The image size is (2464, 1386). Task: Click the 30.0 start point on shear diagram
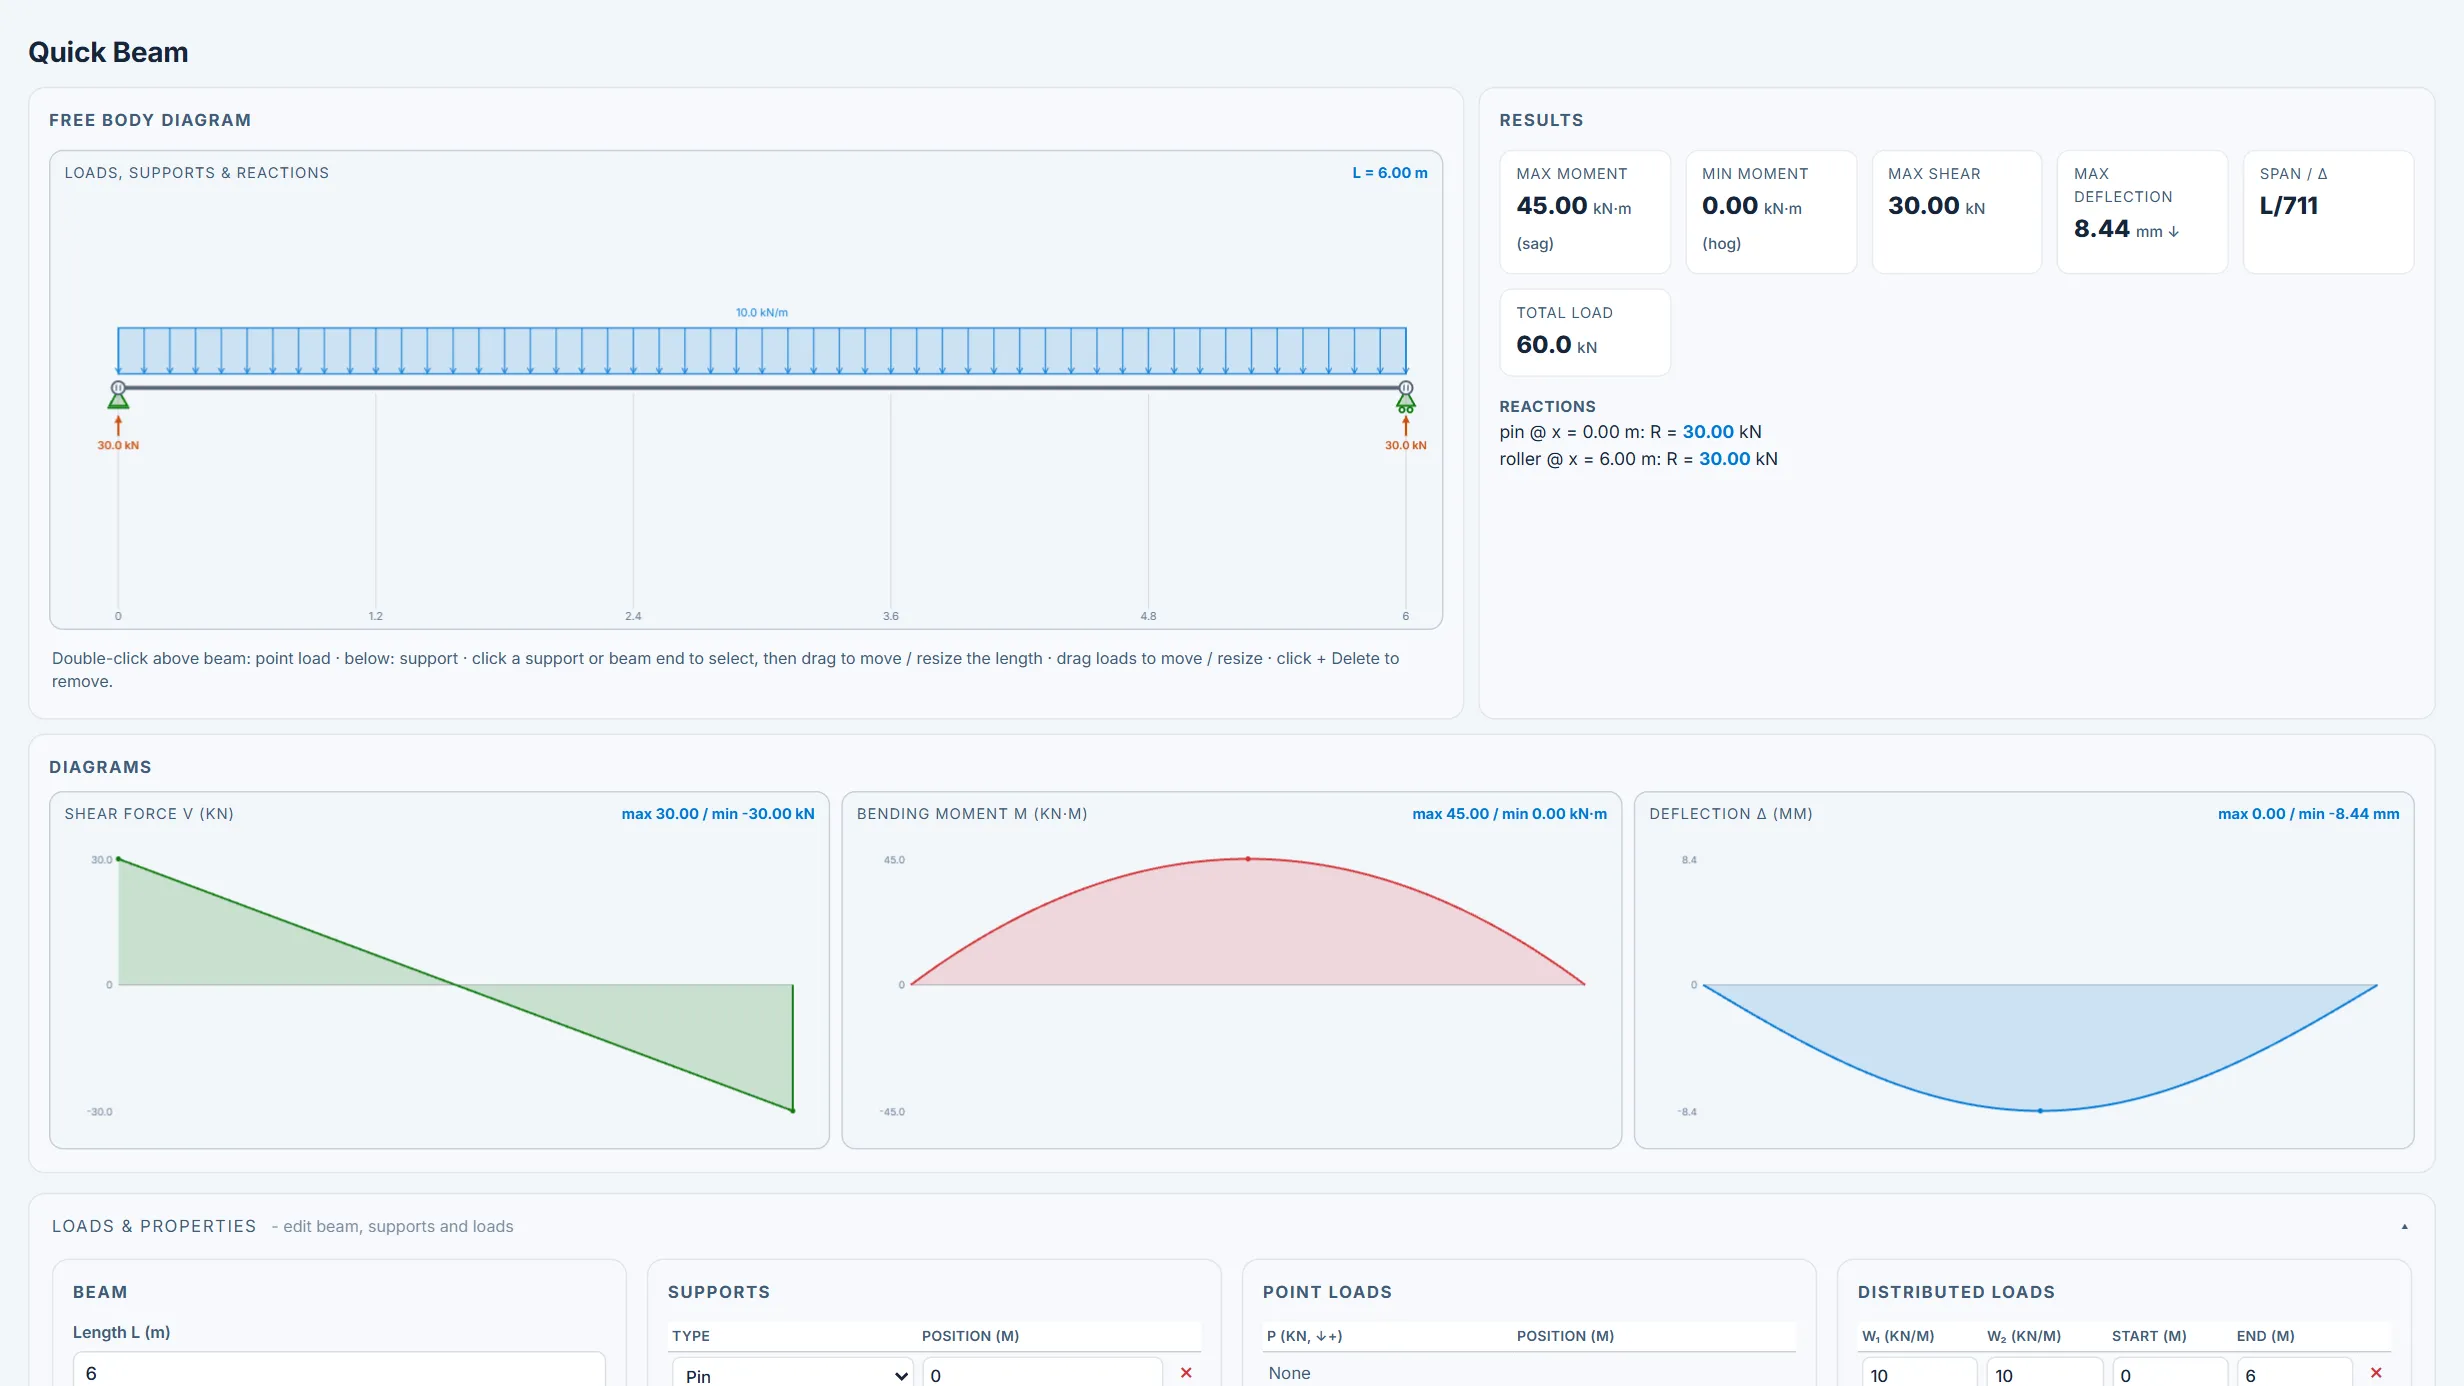(x=119, y=859)
